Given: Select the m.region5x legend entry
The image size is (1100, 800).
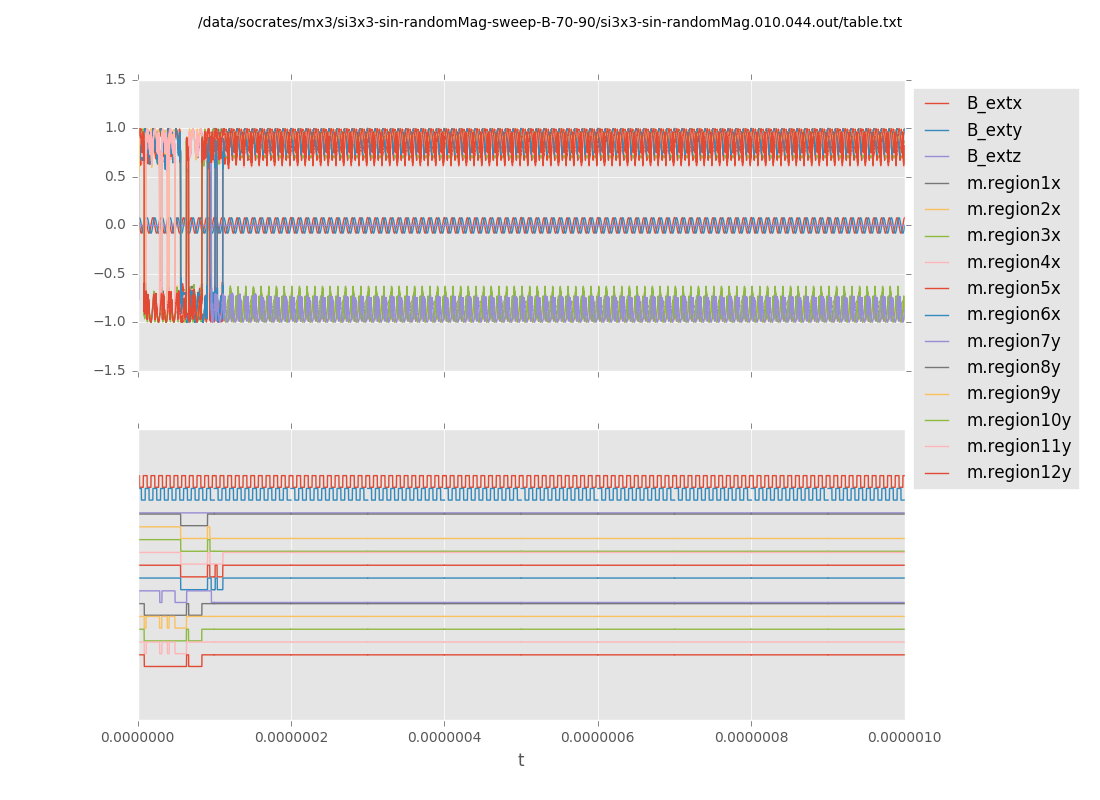Looking at the screenshot, I should click(1013, 288).
